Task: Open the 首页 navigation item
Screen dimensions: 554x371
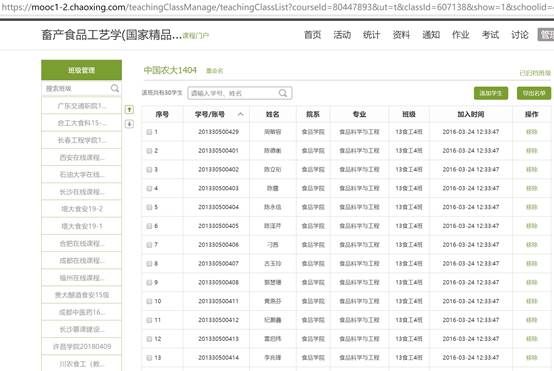Action: click(312, 35)
